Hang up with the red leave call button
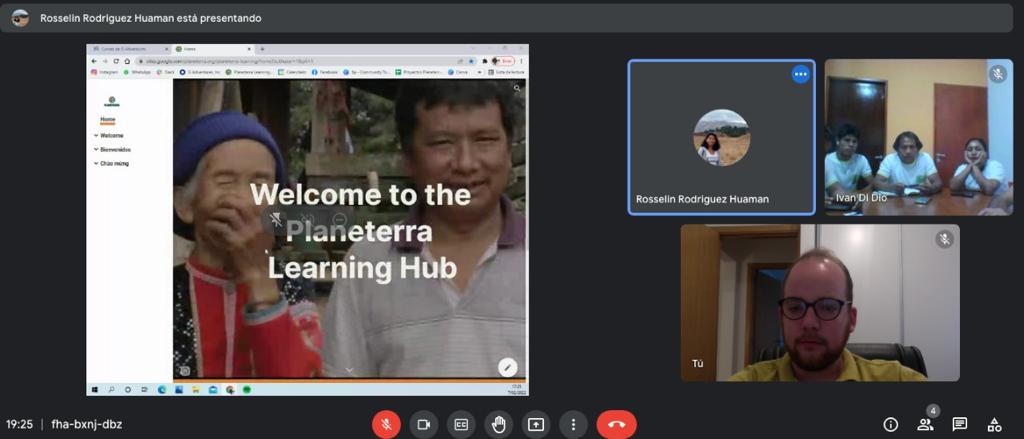The height and width of the screenshot is (439, 1024). click(x=616, y=425)
